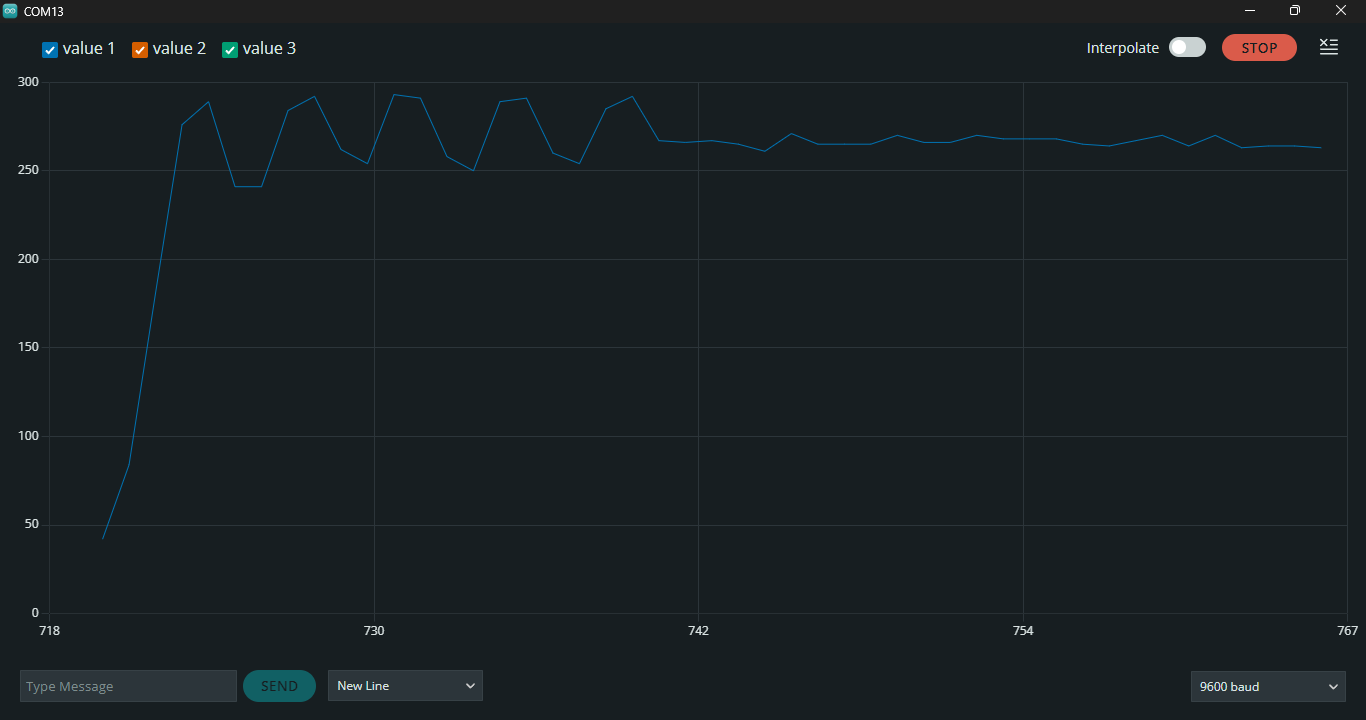
Task: Open the New Line ending dropdown
Action: 405,686
